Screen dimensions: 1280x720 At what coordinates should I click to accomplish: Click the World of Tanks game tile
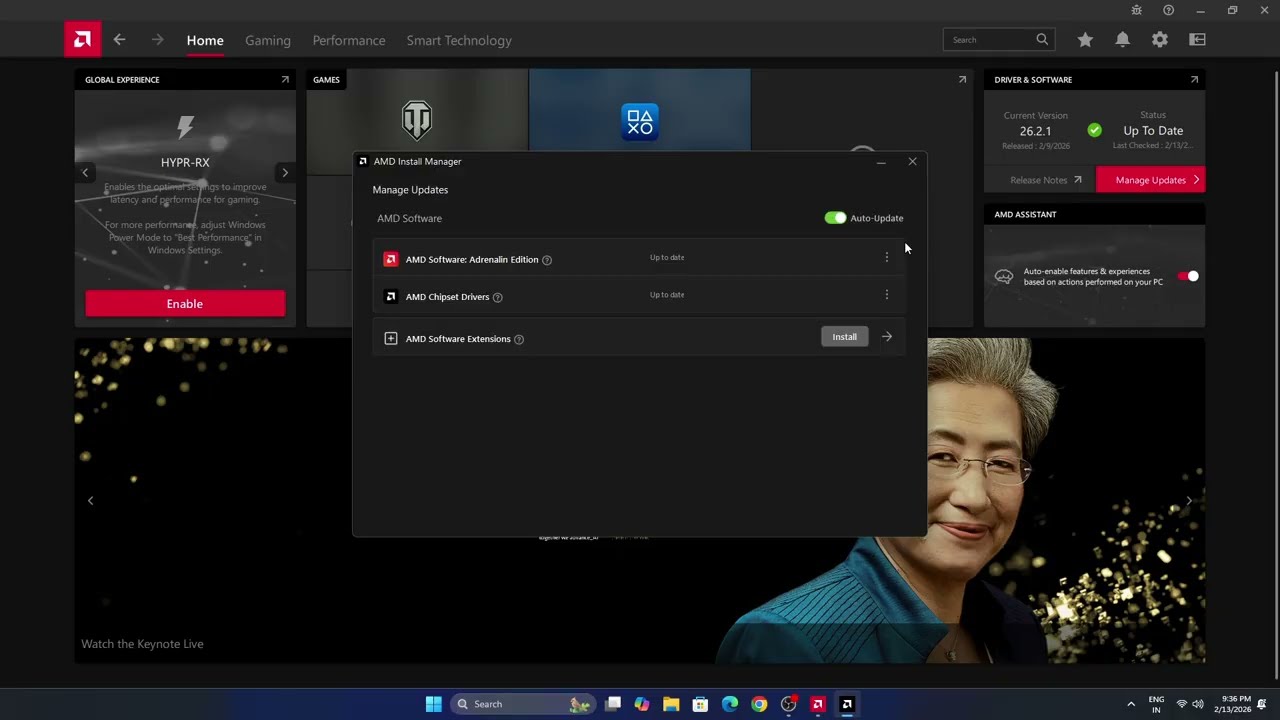click(x=417, y=121)
